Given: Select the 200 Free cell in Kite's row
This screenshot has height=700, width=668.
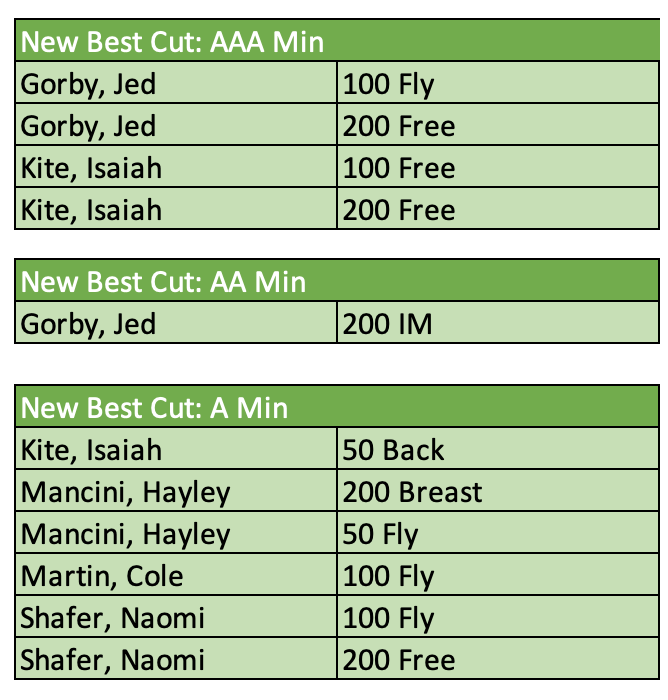Looking at the screenshot, I should (398, 210).
